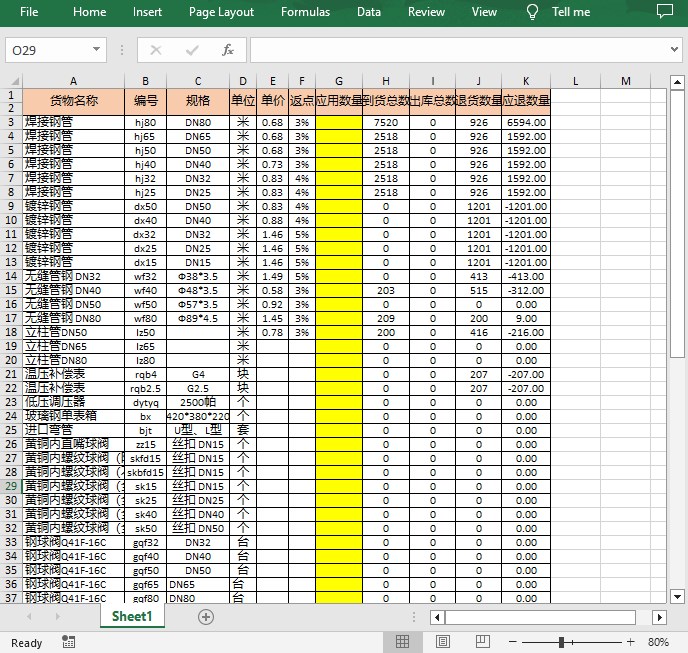Click the vertical scrollbar down arrow
The width and height of the screenshot is (688, 653).
tap(677, 596)
